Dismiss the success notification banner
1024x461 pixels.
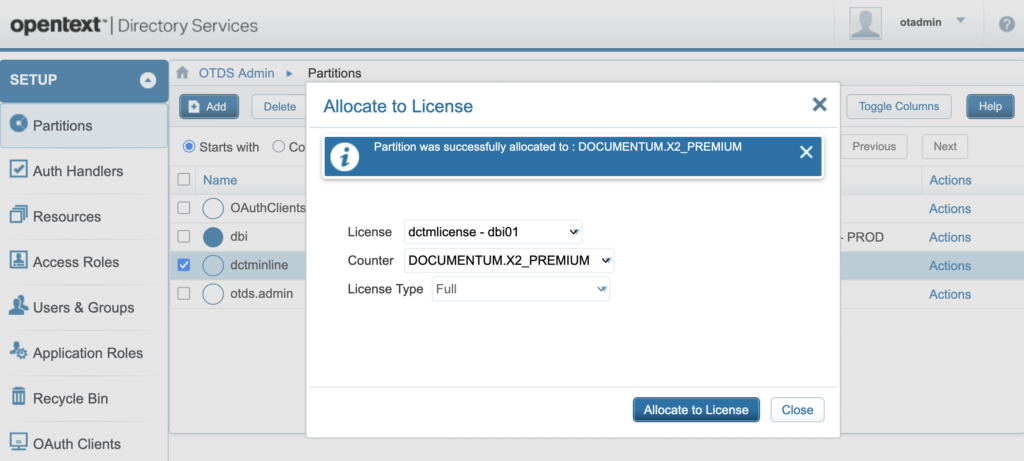(806, 152)
